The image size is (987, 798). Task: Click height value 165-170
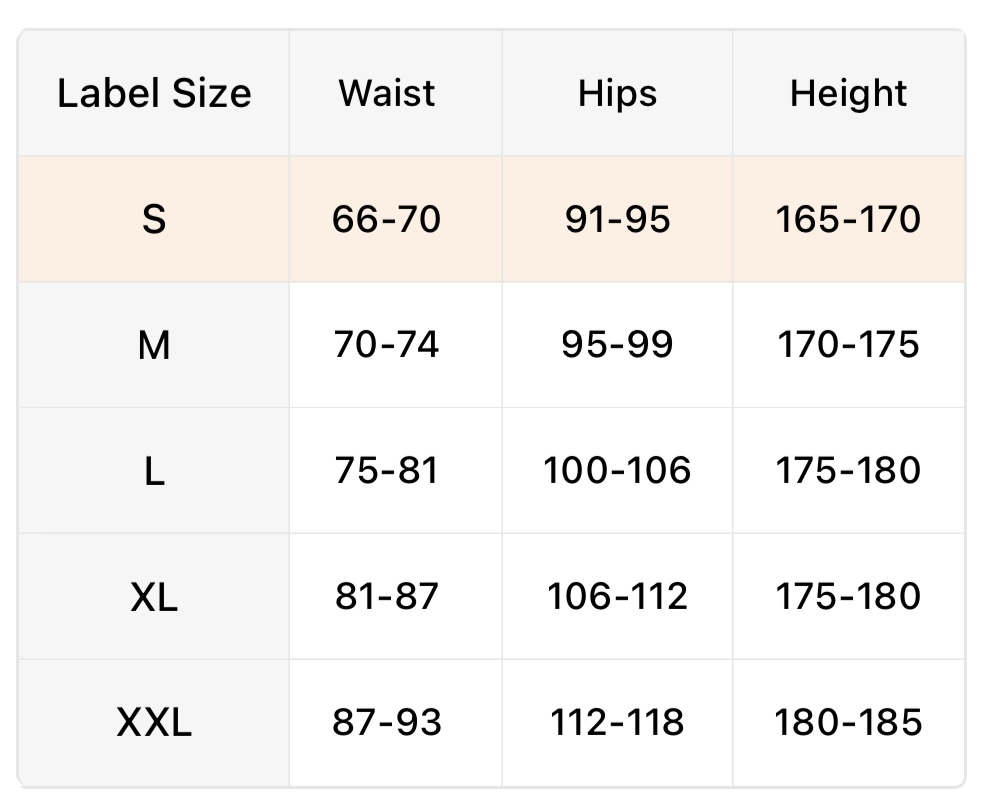848,219
